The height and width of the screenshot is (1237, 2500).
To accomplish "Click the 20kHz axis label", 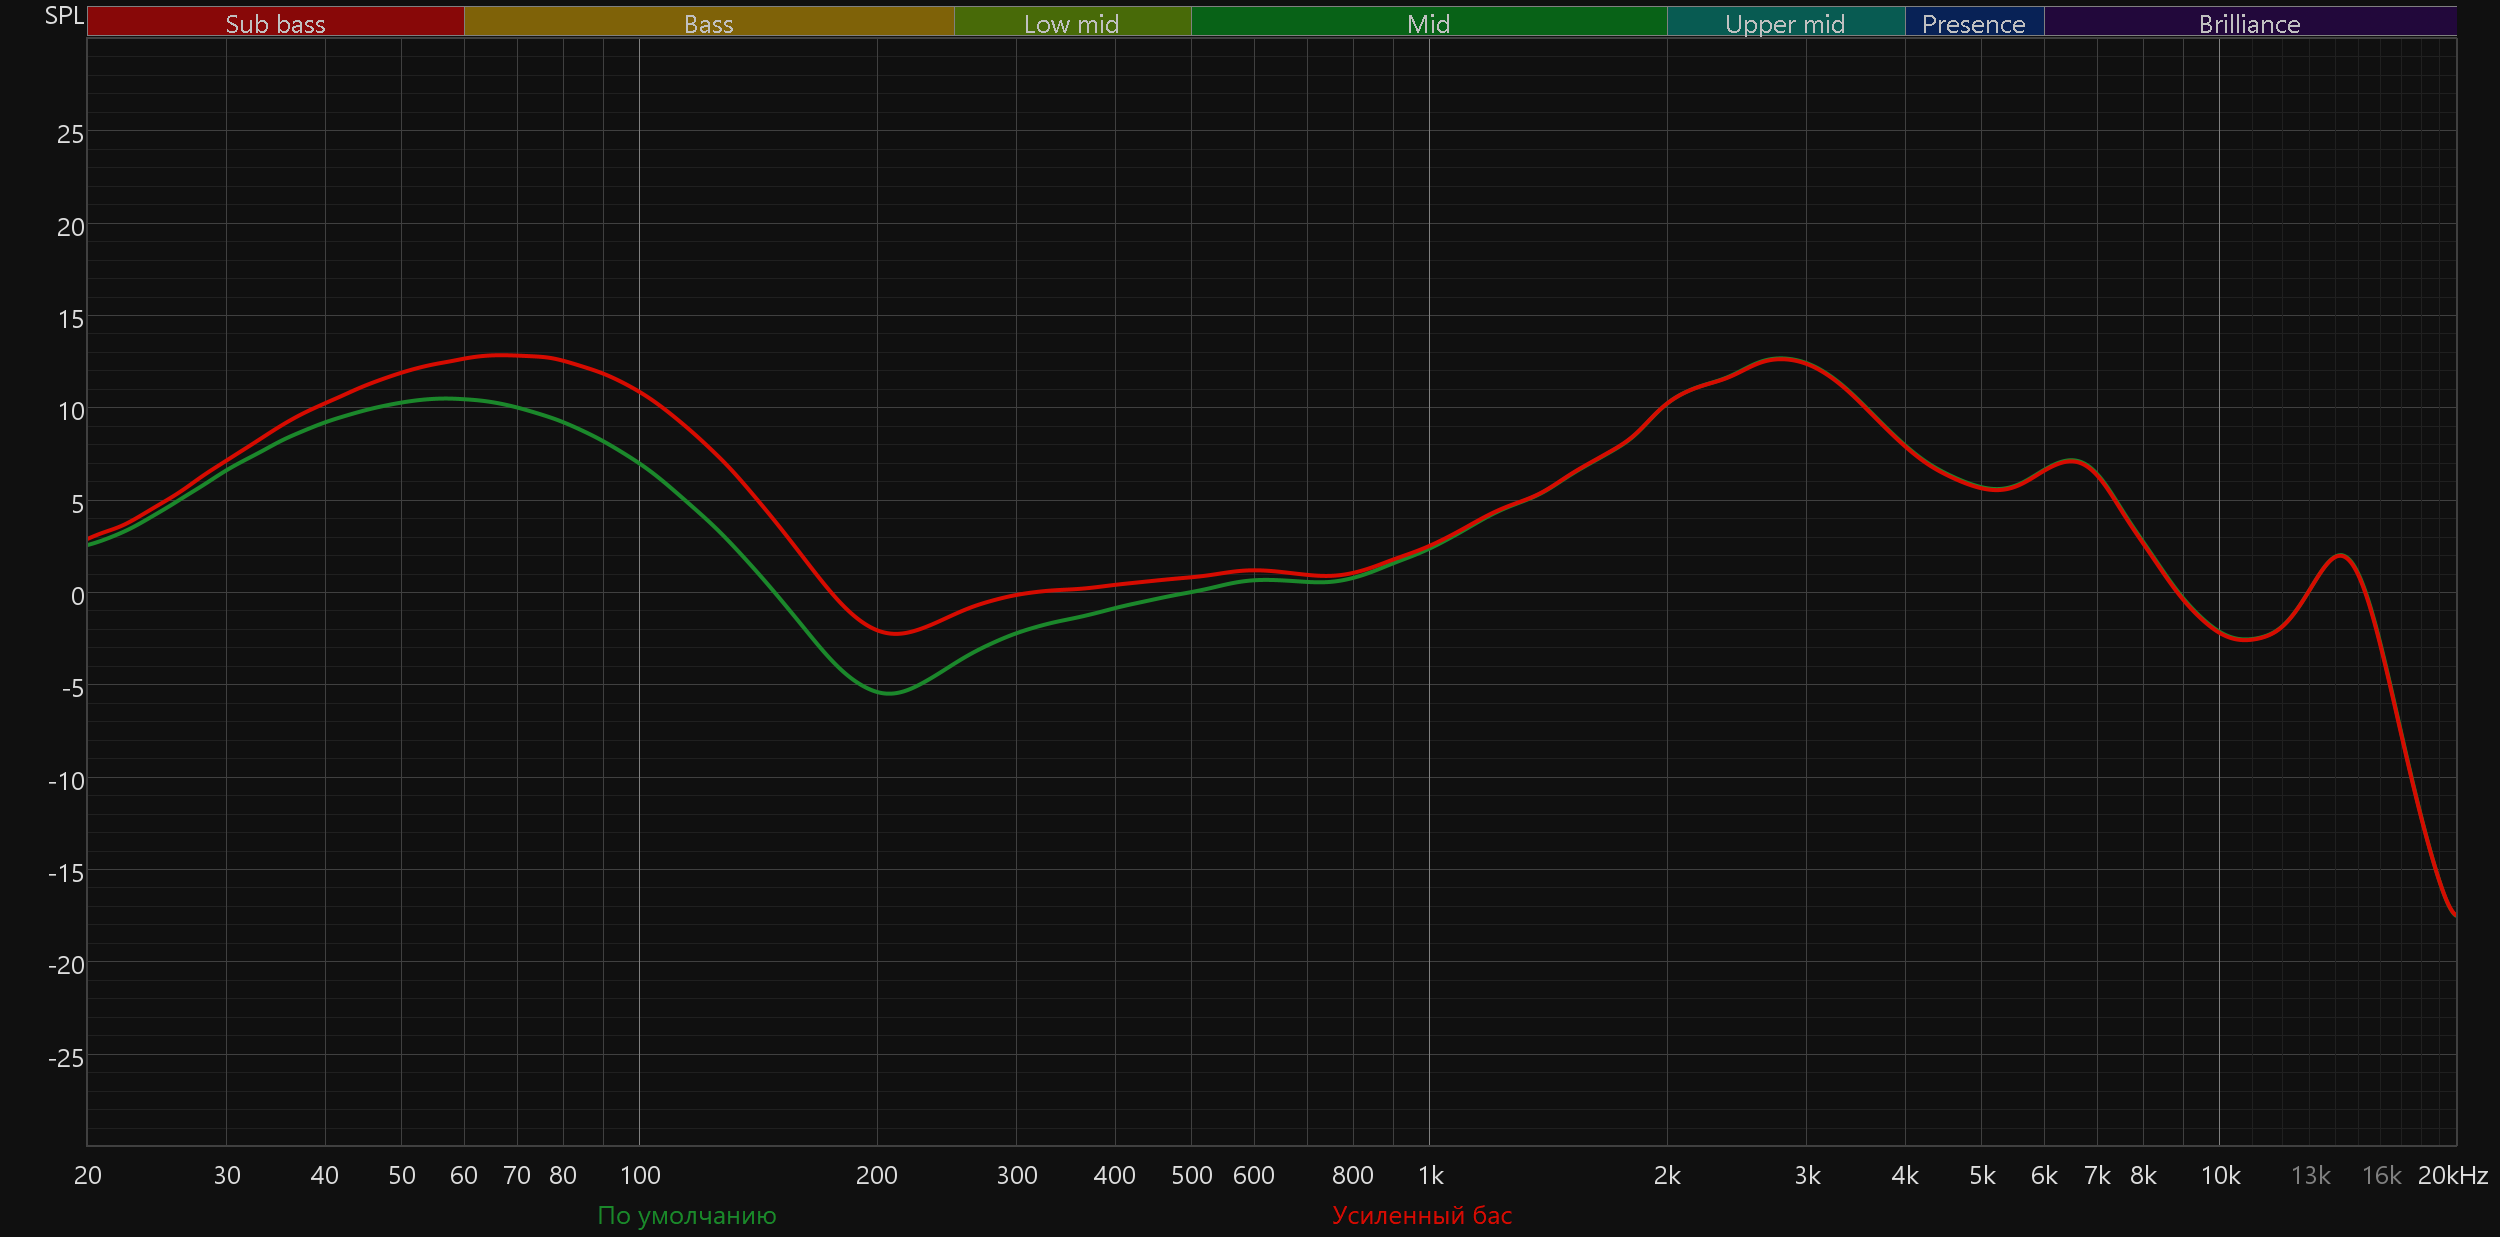I will point(2452,1175).
